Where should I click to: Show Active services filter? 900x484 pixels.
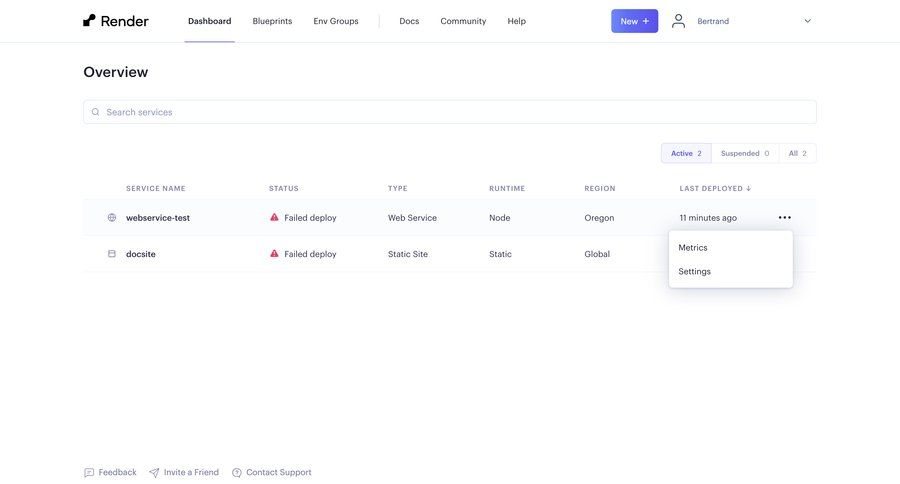(686, 153)
